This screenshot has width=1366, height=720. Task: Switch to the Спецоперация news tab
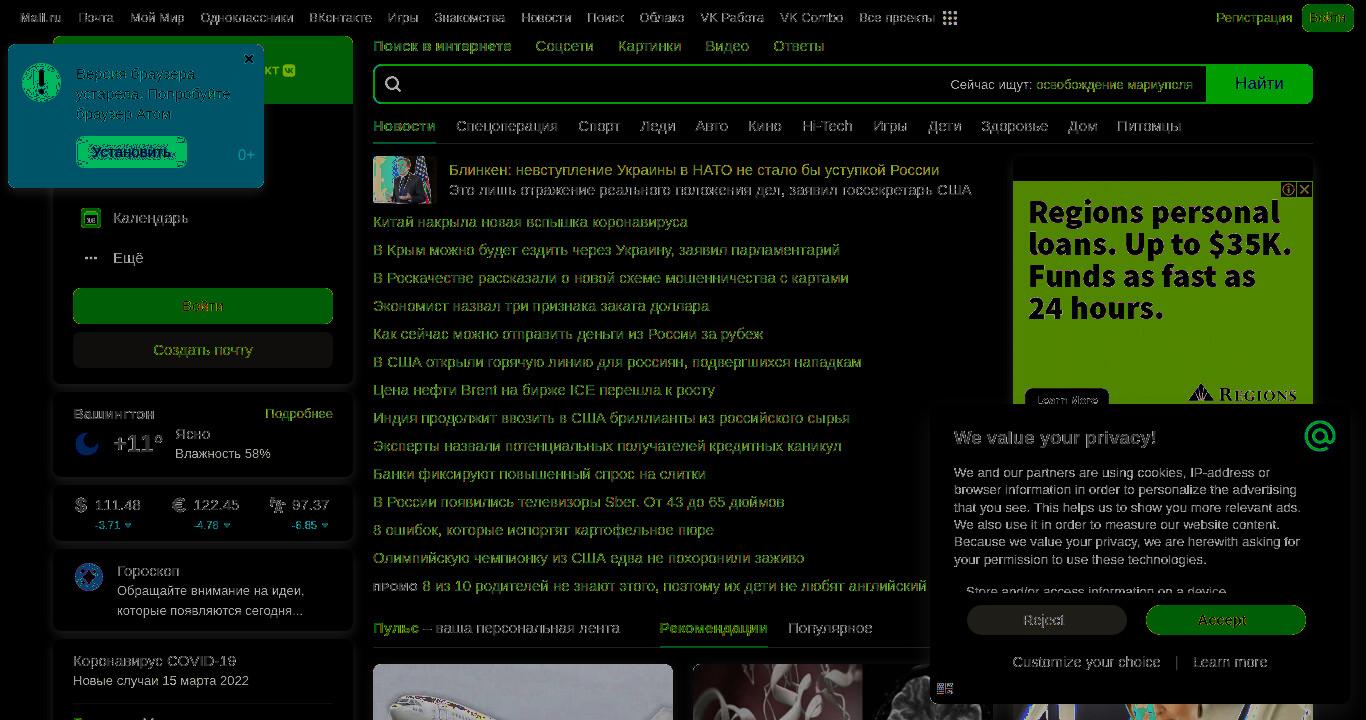pyautogui.click(x=507, y=126)
